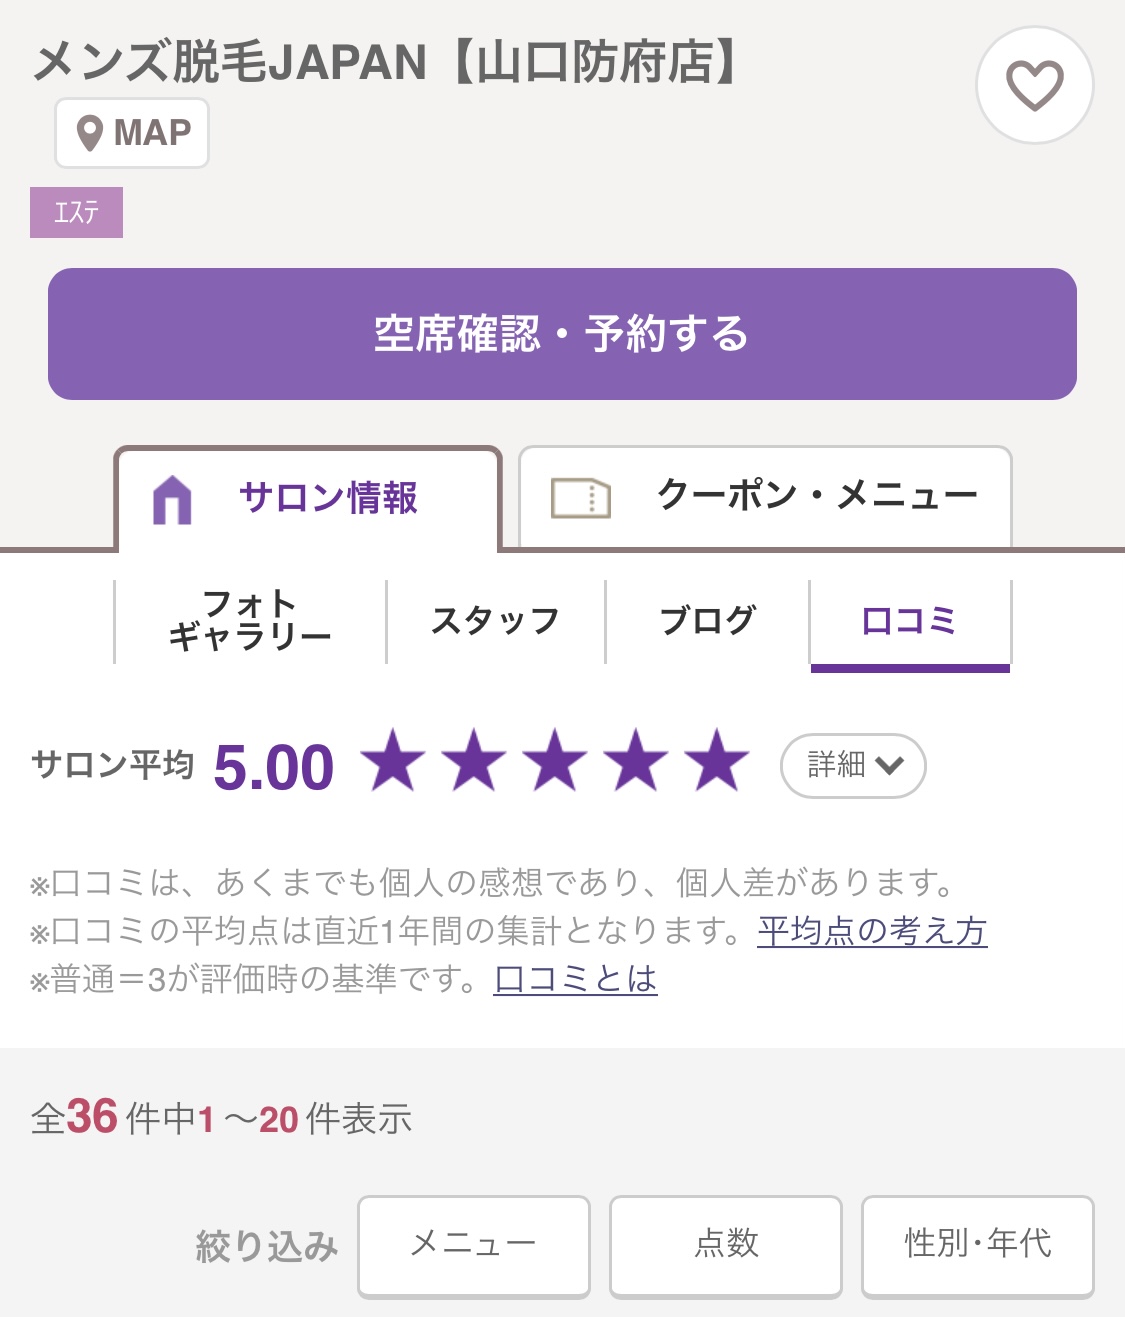Expand the 詳細 rating details

click(x=852, y=766)
